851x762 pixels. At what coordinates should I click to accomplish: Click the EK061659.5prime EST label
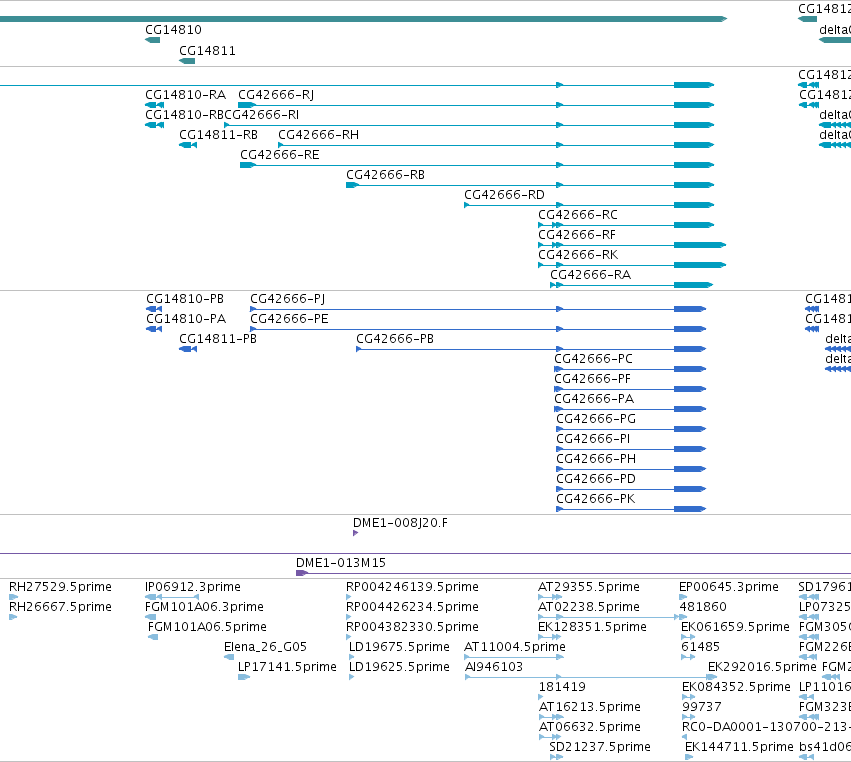735,627
